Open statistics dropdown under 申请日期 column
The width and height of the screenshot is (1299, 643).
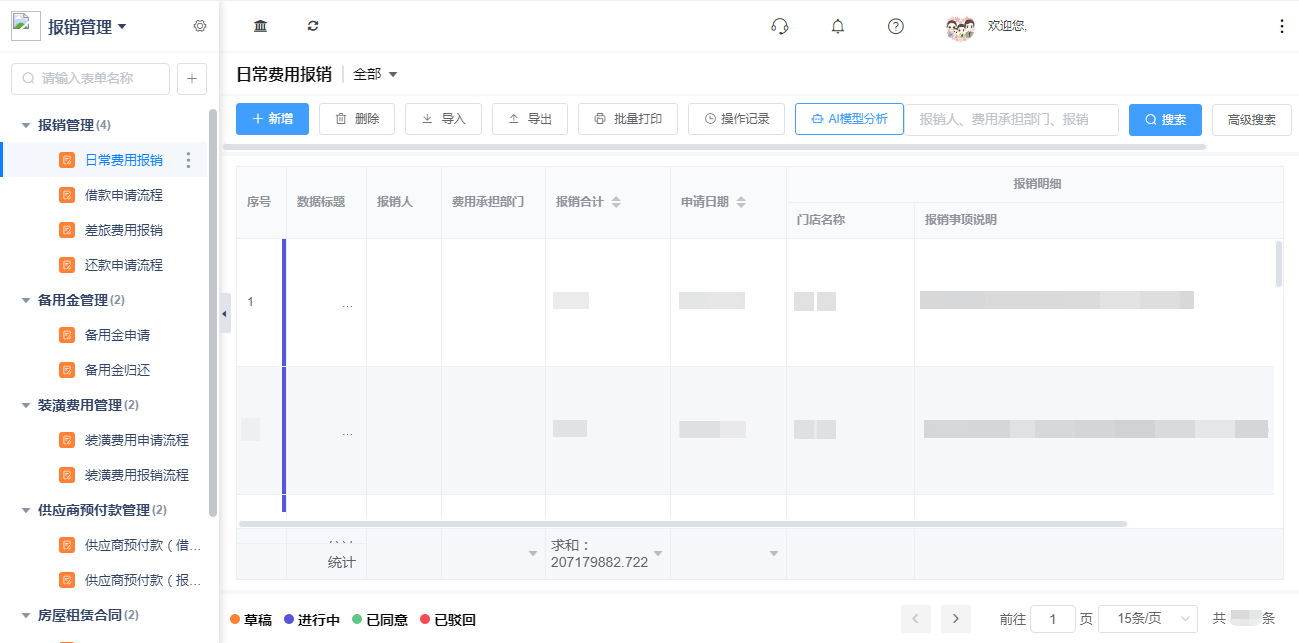coord(773,553)
